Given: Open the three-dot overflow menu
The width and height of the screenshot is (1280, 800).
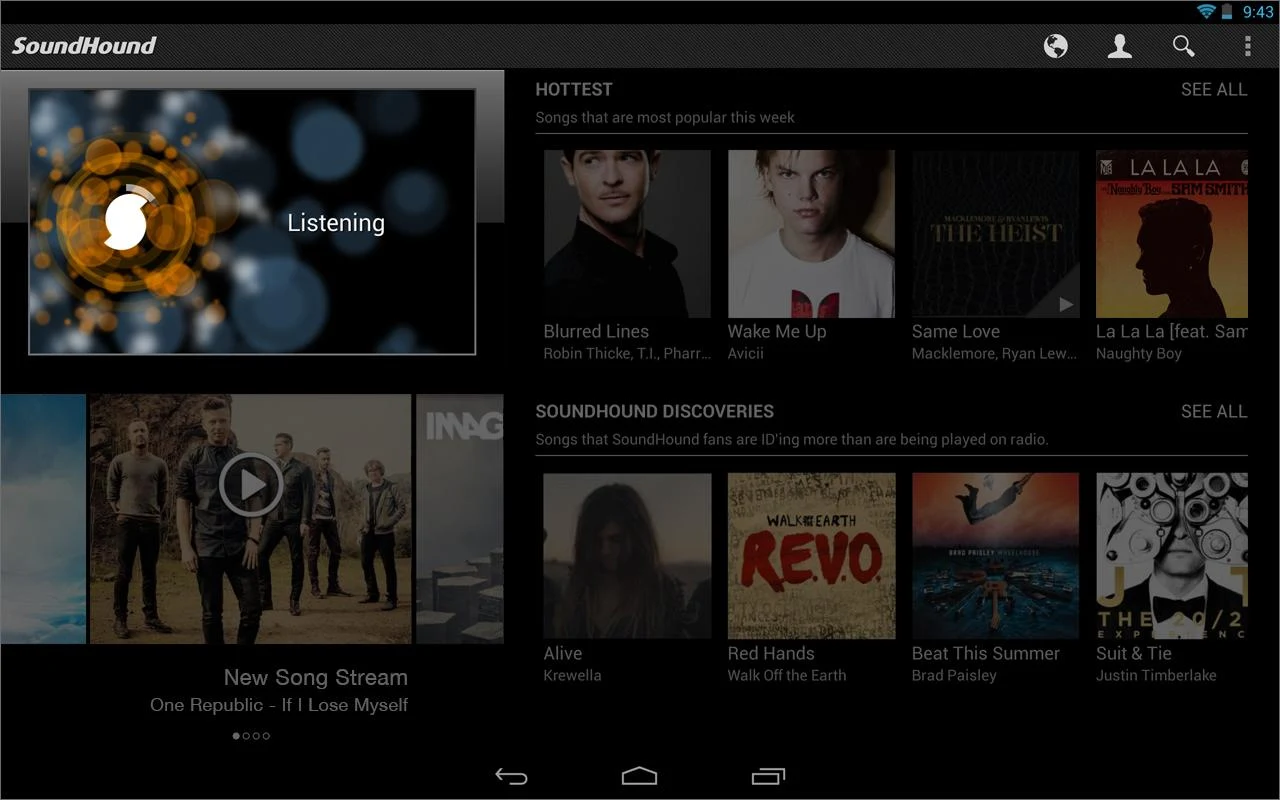Looking at the screenshot, I should 1247,46.
